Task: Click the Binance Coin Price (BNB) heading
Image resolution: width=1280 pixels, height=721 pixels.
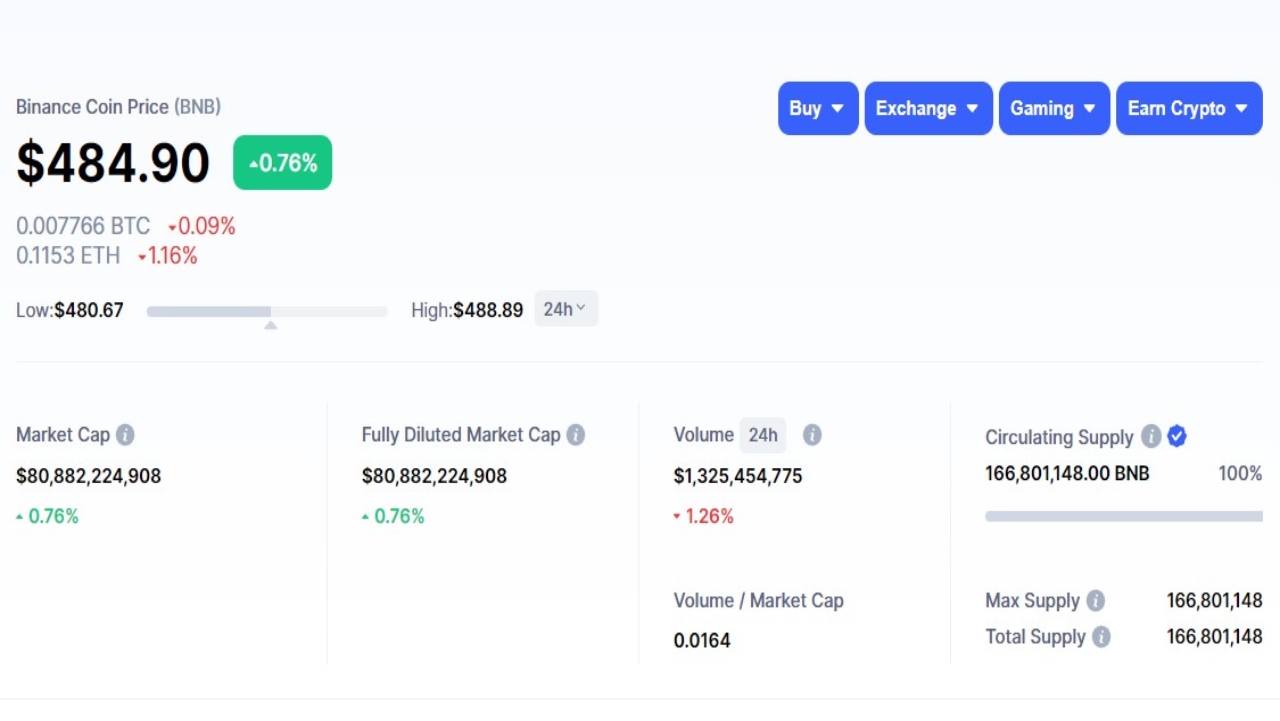Action: coord(118,107)
